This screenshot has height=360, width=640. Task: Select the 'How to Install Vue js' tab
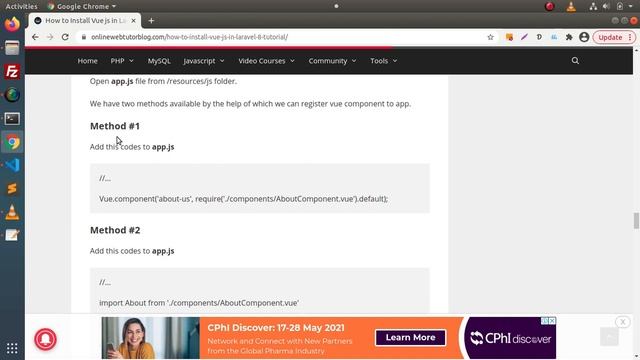pyautogui.click(x=85, y=20)
